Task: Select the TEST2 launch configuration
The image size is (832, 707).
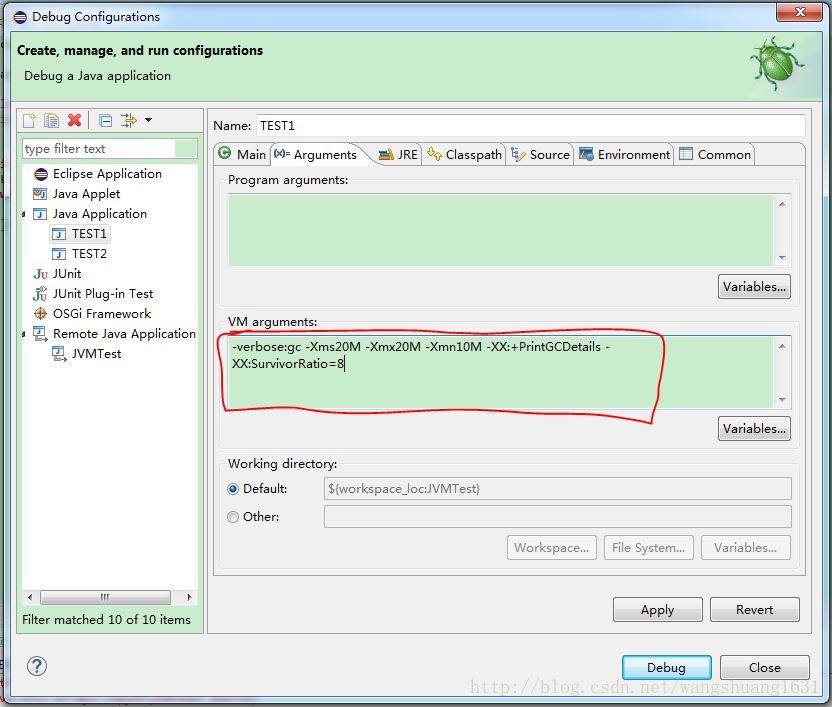Action: tap(89, 254)
